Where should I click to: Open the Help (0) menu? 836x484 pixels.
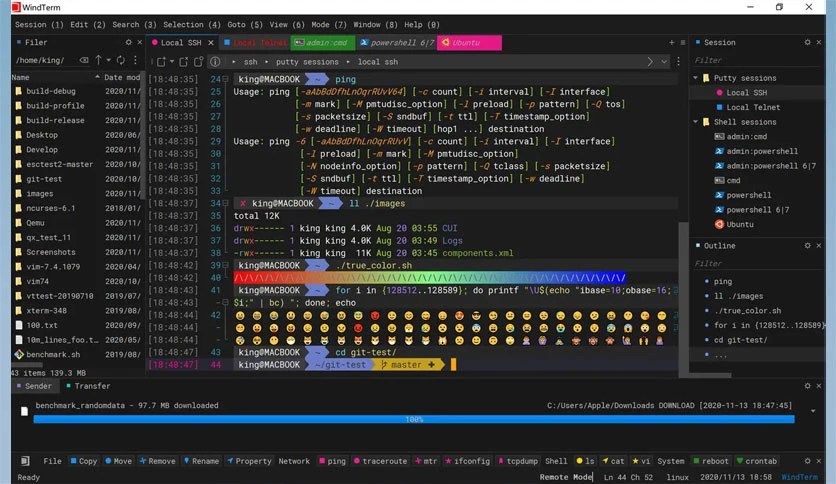tap(422, 25)
